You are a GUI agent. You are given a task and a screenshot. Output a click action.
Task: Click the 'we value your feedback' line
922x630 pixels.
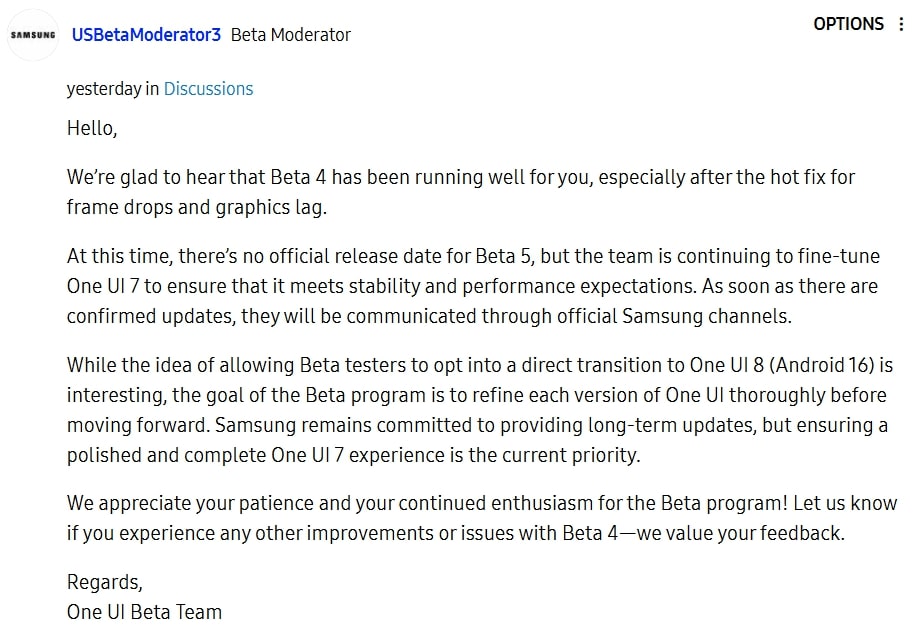(456, 534)
